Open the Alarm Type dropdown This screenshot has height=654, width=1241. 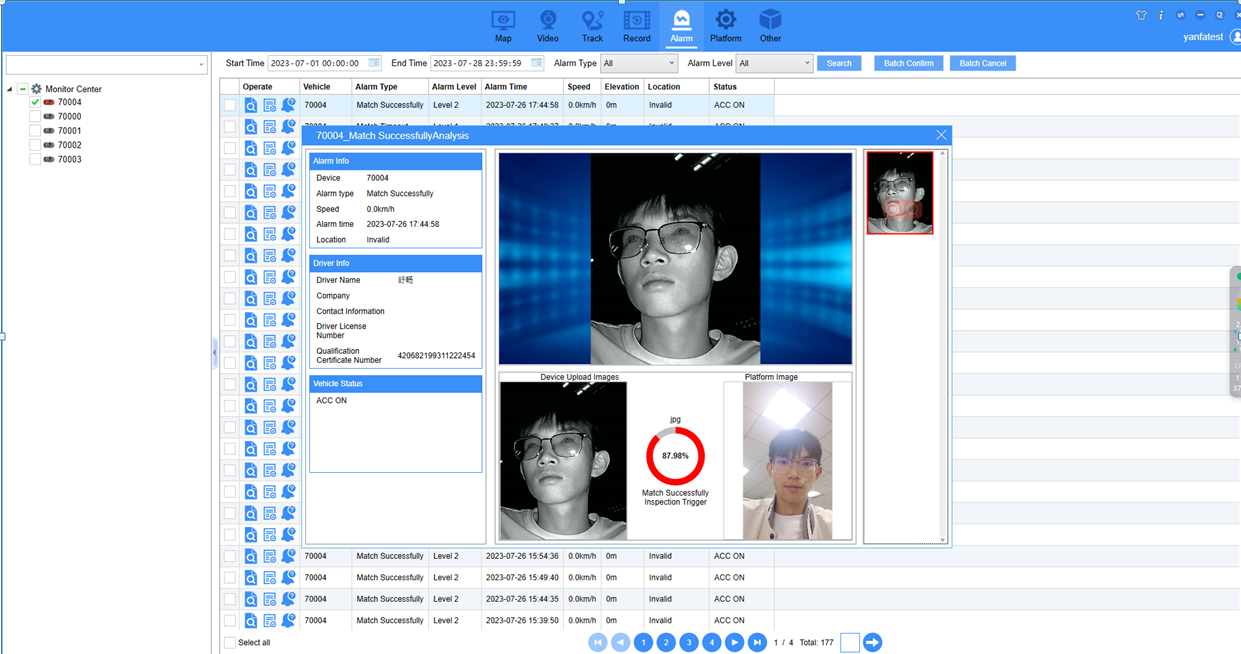click(638, 63)
